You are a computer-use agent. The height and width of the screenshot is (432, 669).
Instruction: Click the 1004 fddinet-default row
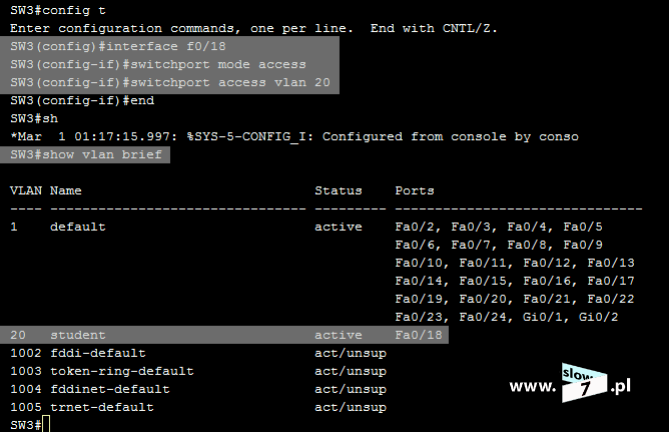tap(198, 389)
